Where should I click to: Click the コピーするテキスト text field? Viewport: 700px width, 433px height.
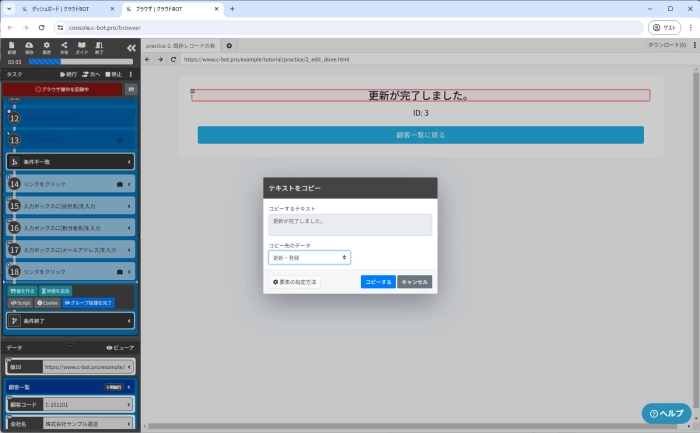tap(350, 224)
